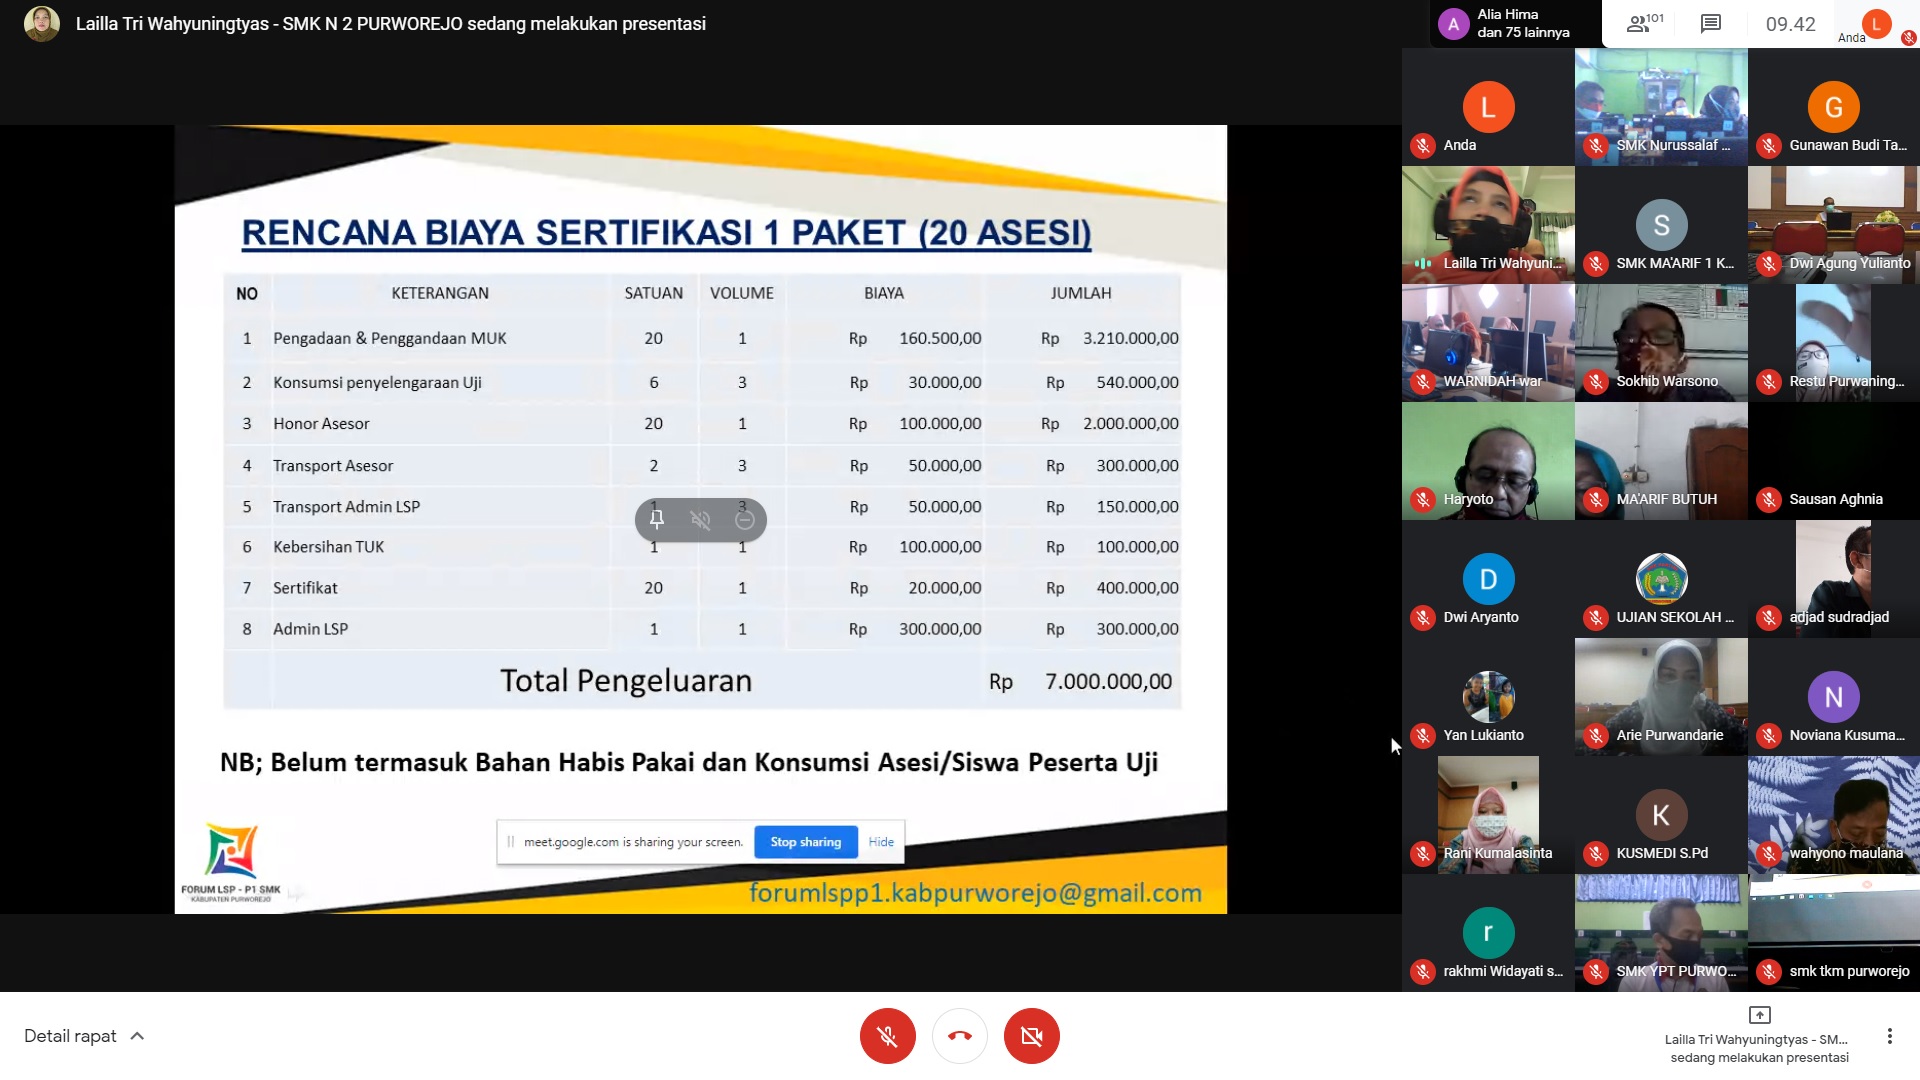Click the Stop sharing button
1920x1080 pixels.
[x=805, y=842]
